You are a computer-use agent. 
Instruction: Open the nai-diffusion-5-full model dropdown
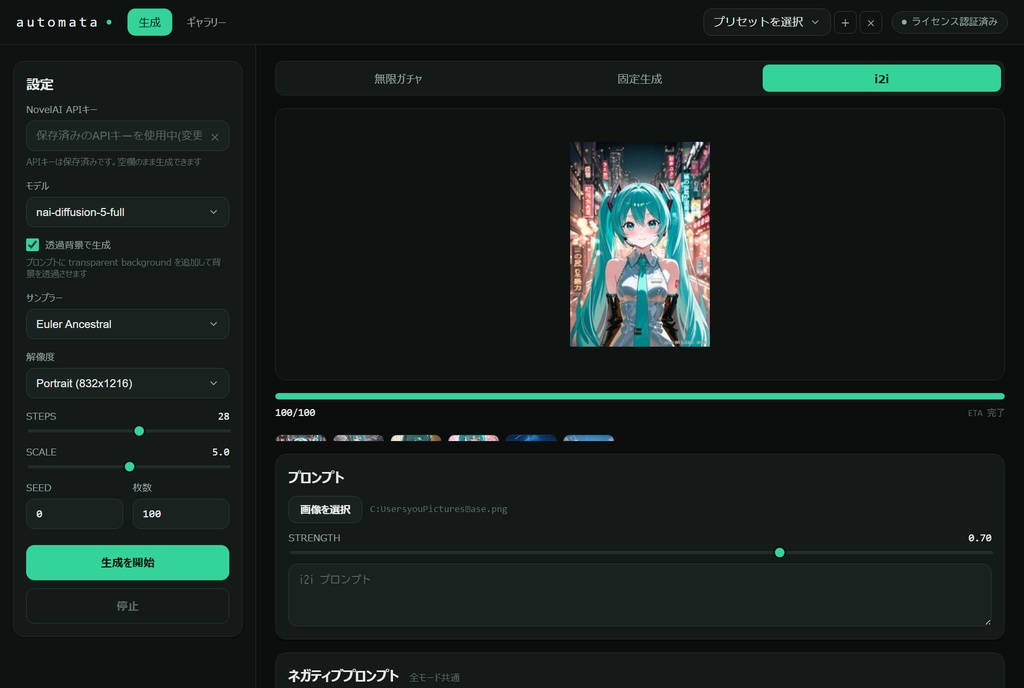click(127, 212)
